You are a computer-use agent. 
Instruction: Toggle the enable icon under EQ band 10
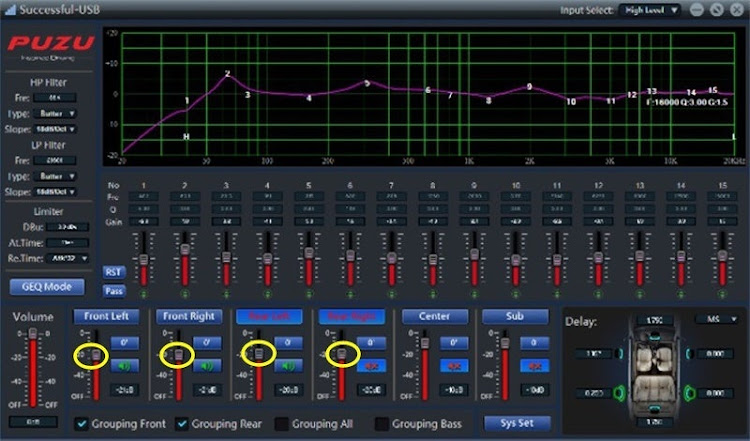[x=515, y=294]
